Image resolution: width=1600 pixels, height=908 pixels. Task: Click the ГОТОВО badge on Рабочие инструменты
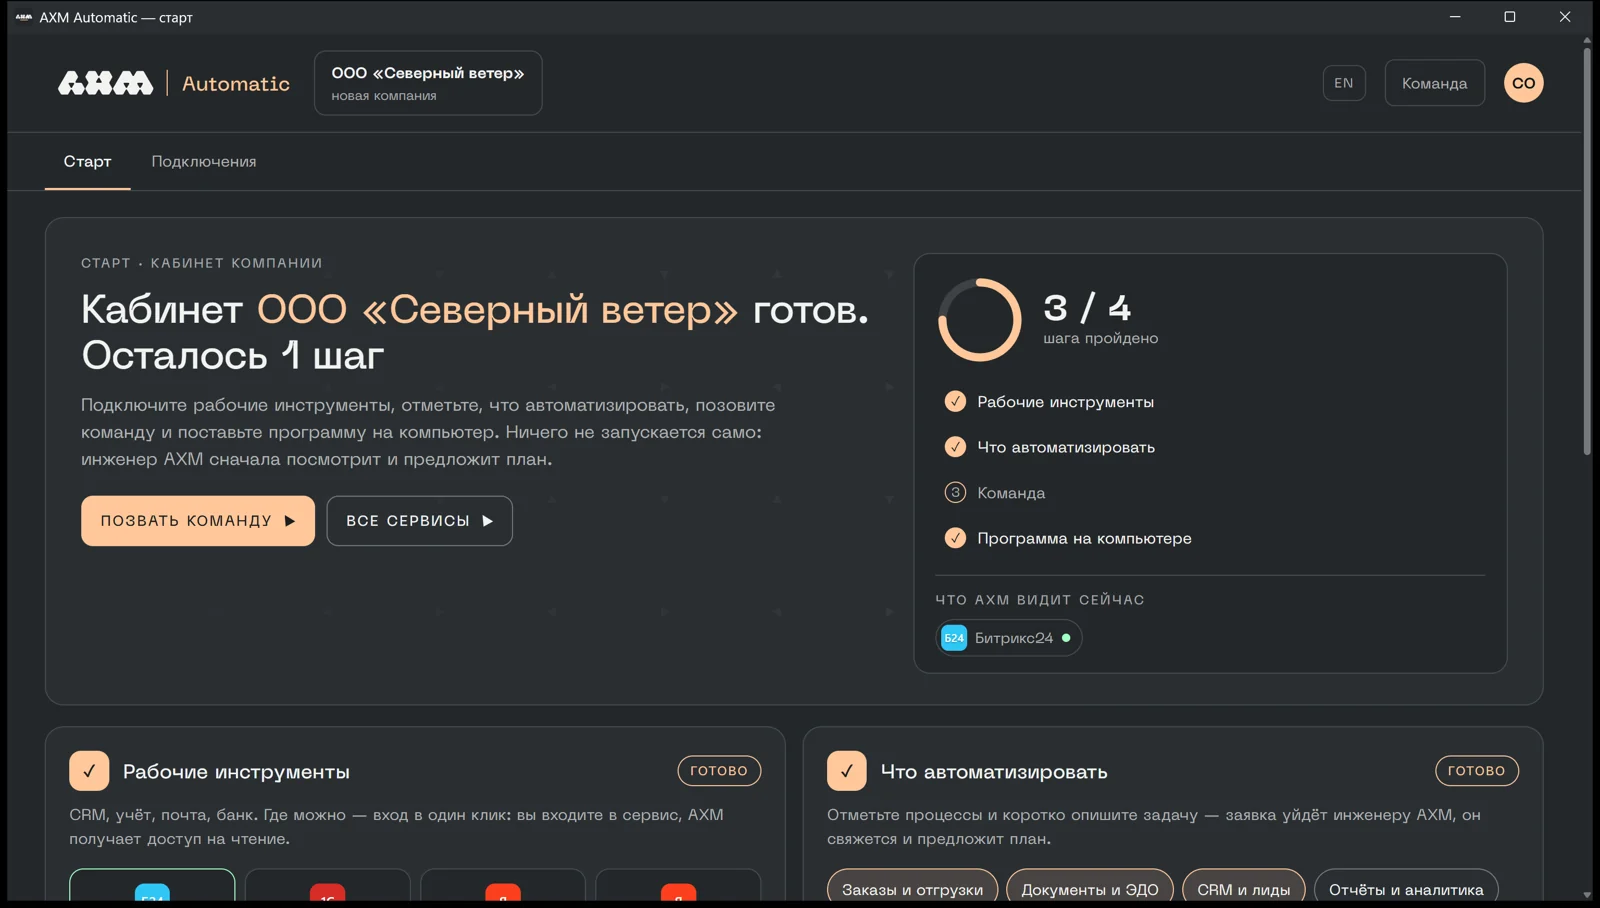(x=719, y=771)
